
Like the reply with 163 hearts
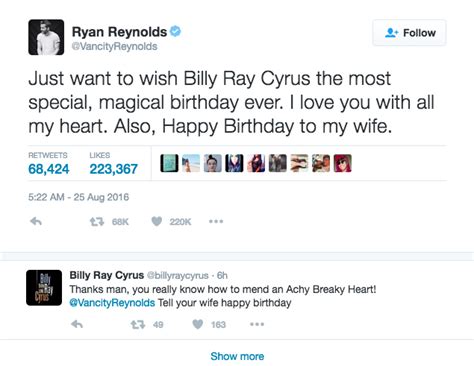click(198, 324)
